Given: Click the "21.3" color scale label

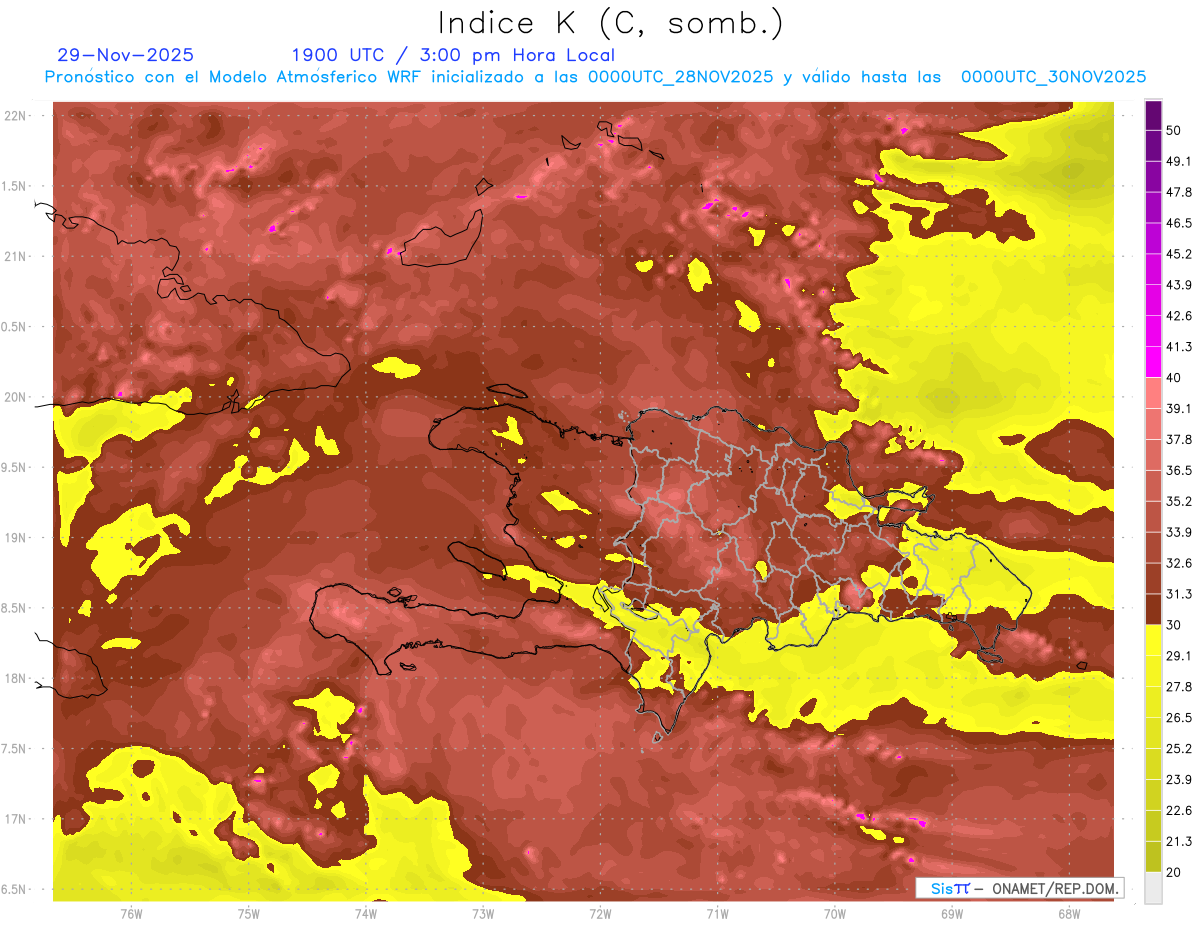Looking at the screenshot, I should (1179, 841).
